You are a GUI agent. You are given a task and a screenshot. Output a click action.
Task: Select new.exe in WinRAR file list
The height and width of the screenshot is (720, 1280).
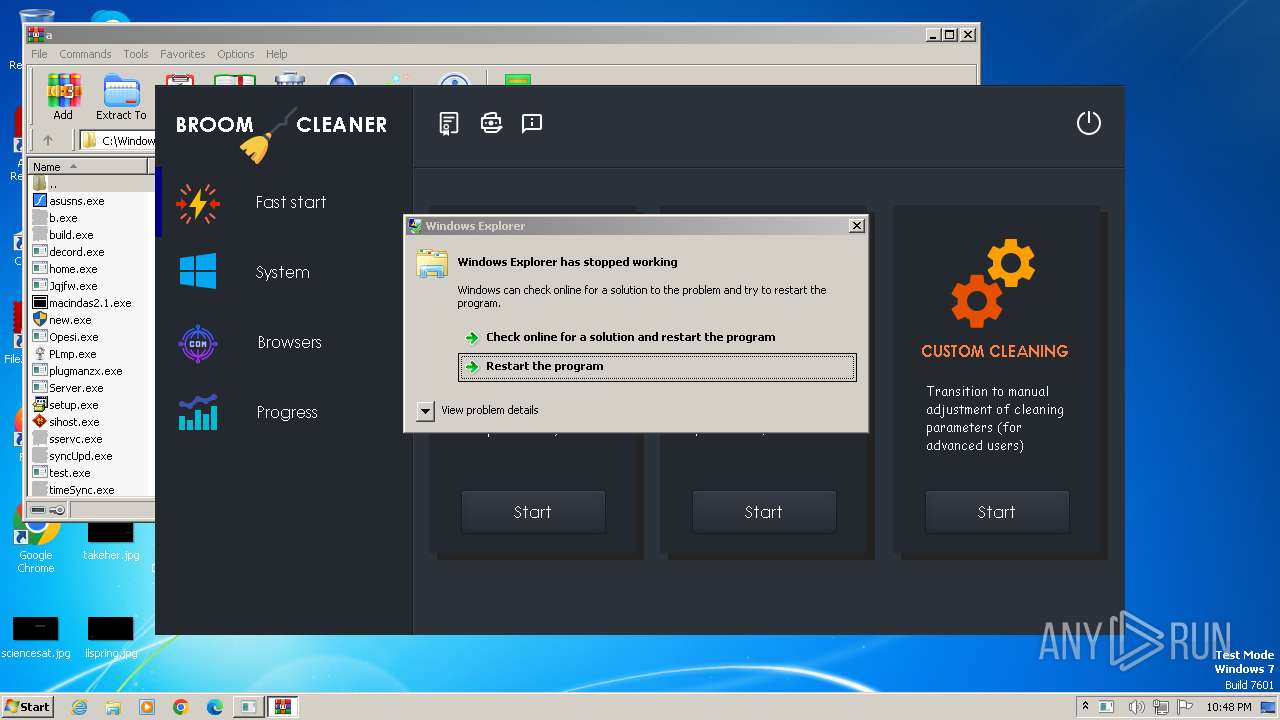[70, 320]
